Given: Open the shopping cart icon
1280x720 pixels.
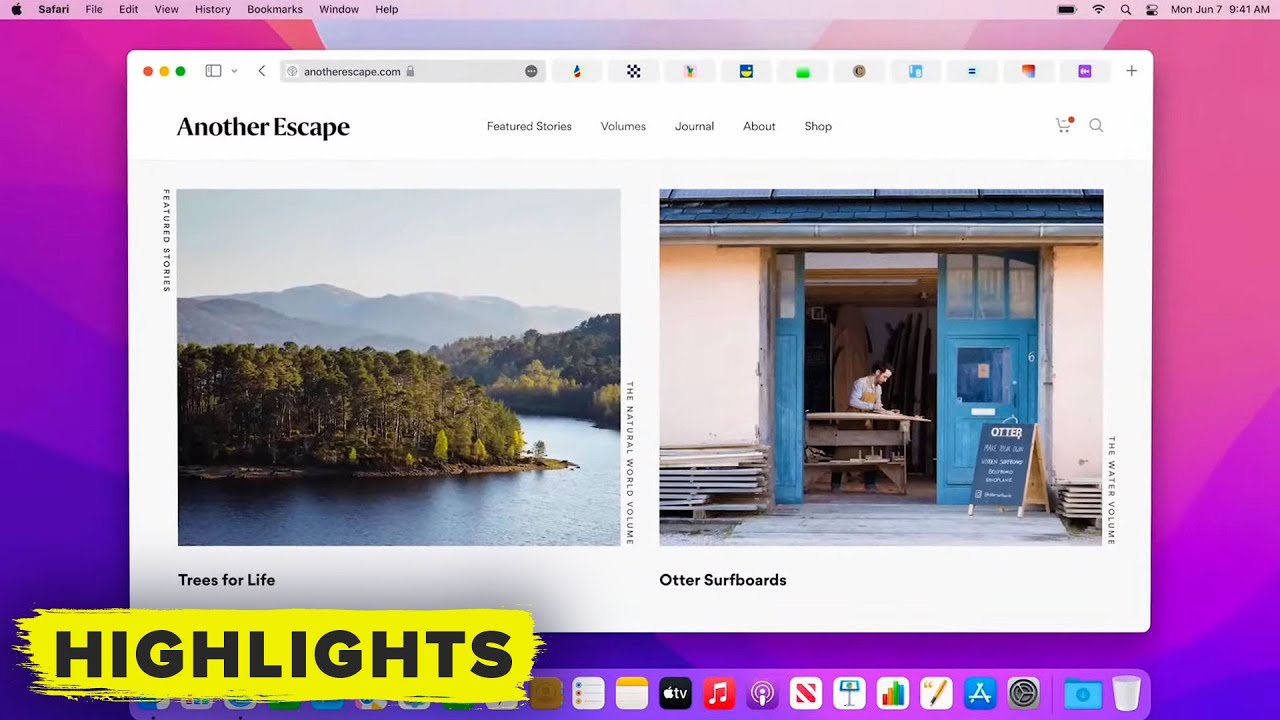Looking at the screenshot, I should [1064, 125].
